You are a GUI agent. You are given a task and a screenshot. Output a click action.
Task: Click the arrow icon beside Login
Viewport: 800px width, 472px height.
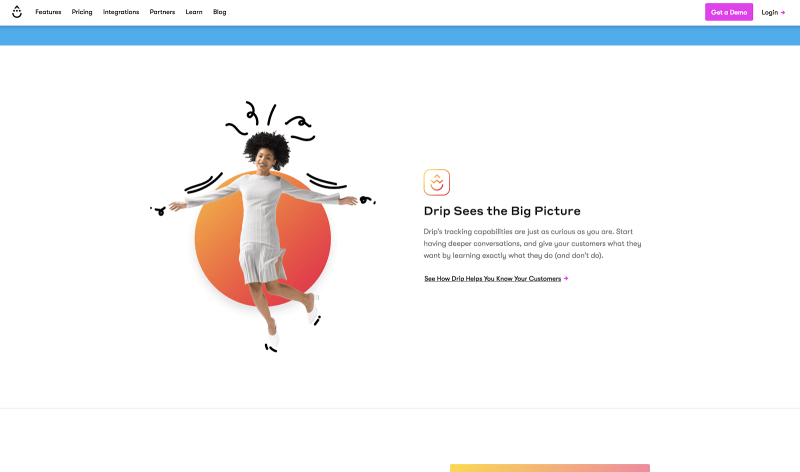coord(783,12)
